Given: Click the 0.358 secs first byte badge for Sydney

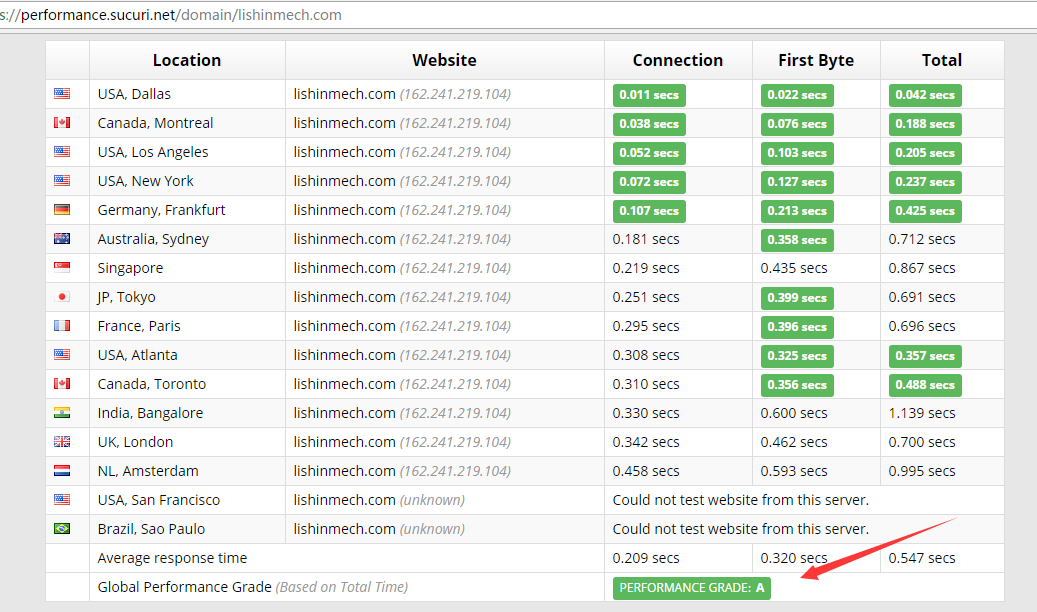Looking at the screenshot, I should pos(797,240).
